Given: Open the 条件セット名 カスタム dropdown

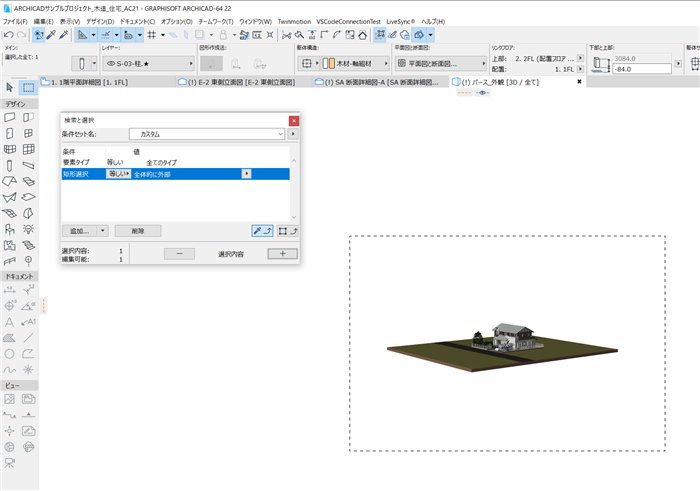Looking at the screenshot, I should [x=207, y=134].
